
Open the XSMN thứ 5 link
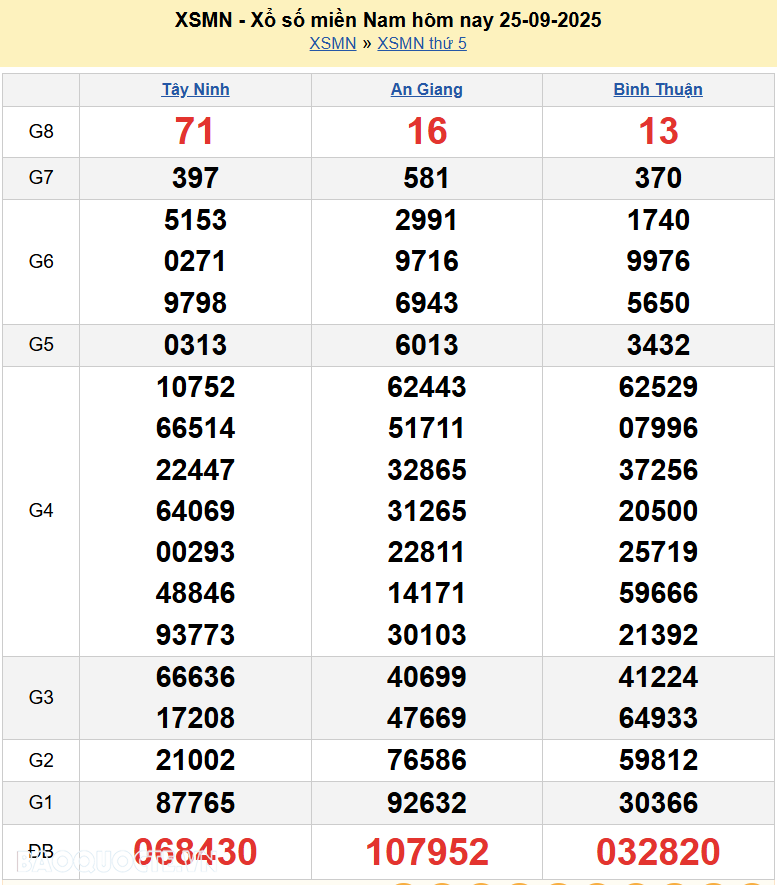click(421, 43)
